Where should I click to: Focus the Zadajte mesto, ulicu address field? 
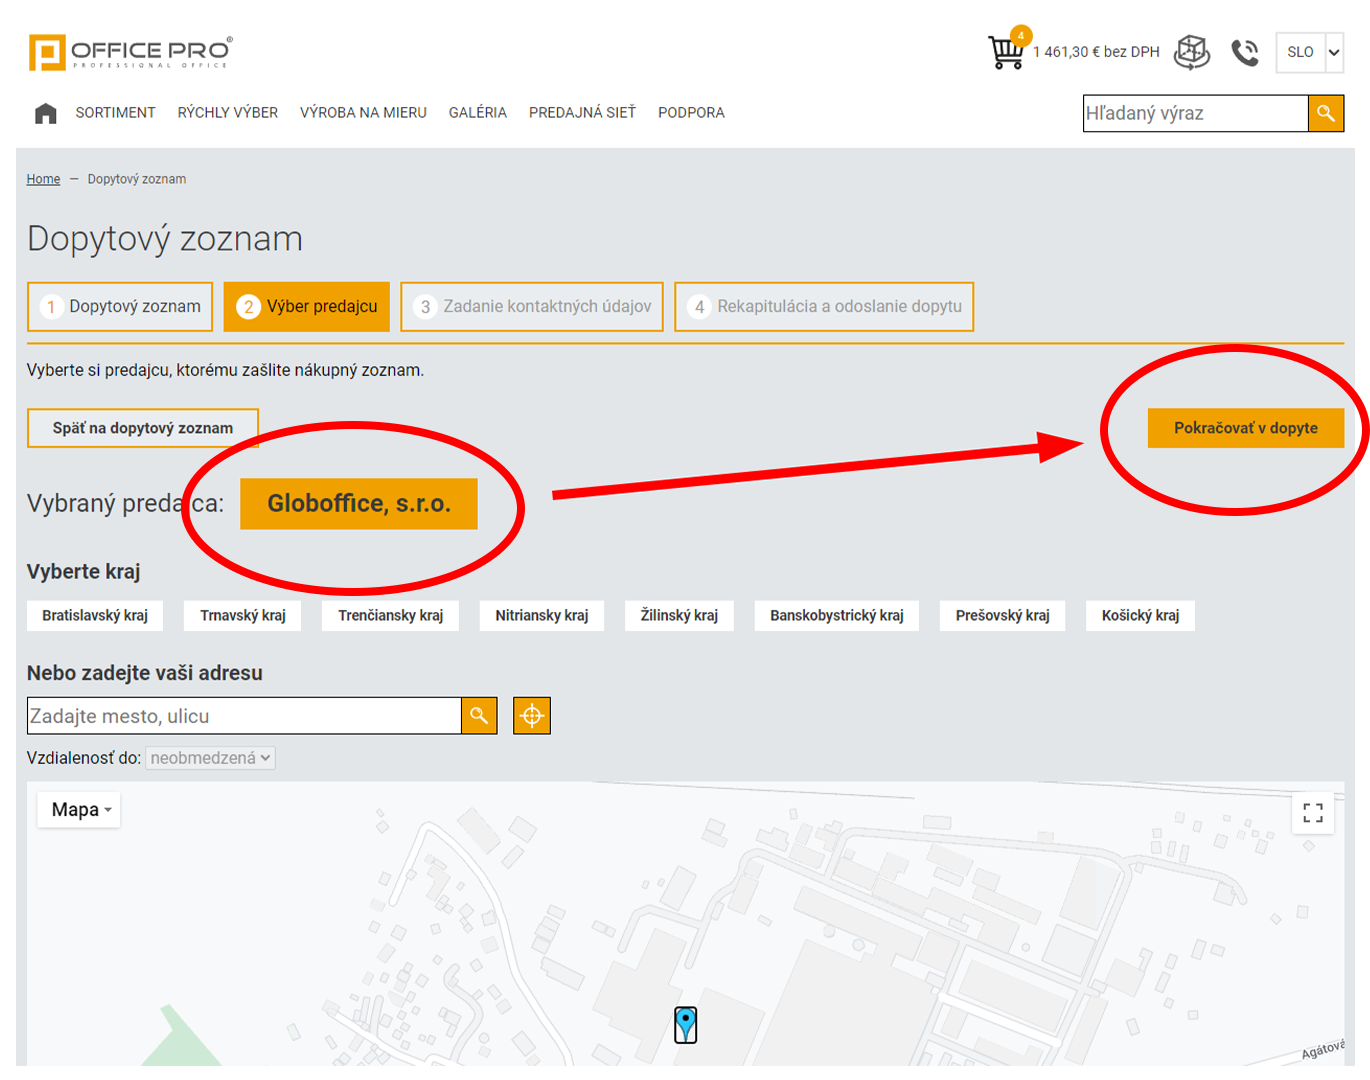tap(244, 716)
